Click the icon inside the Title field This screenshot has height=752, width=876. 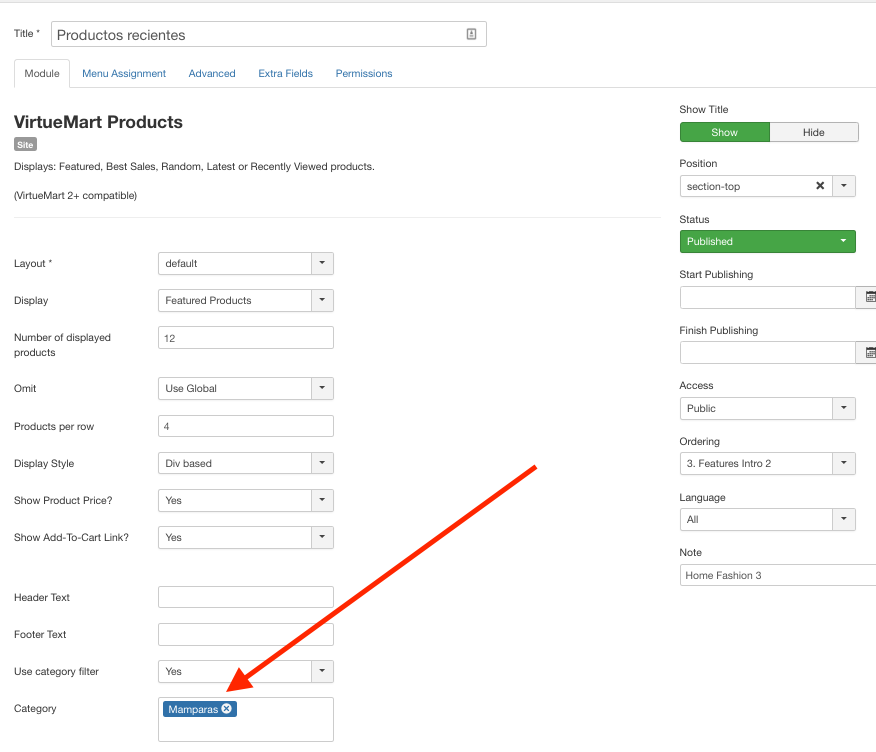(472, 34)
